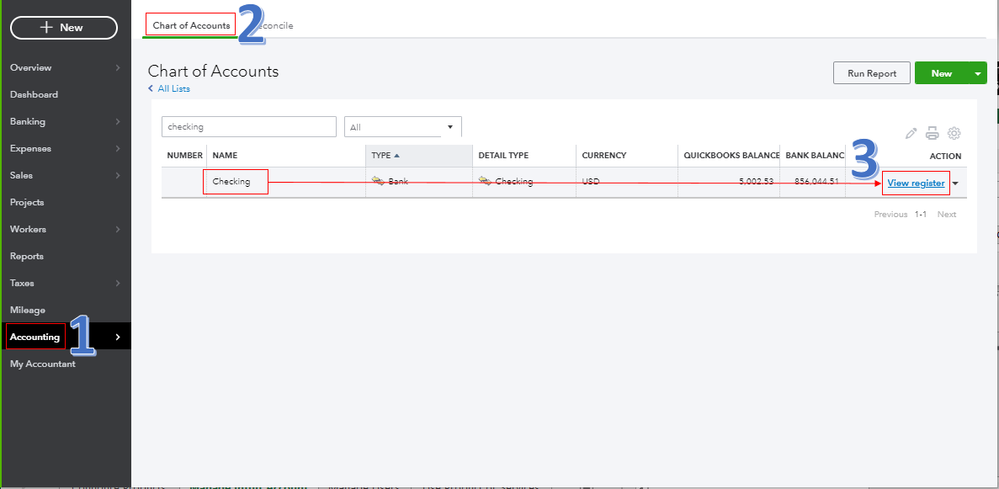
Task: Click the Next pagination link
Action: point(946,214)
